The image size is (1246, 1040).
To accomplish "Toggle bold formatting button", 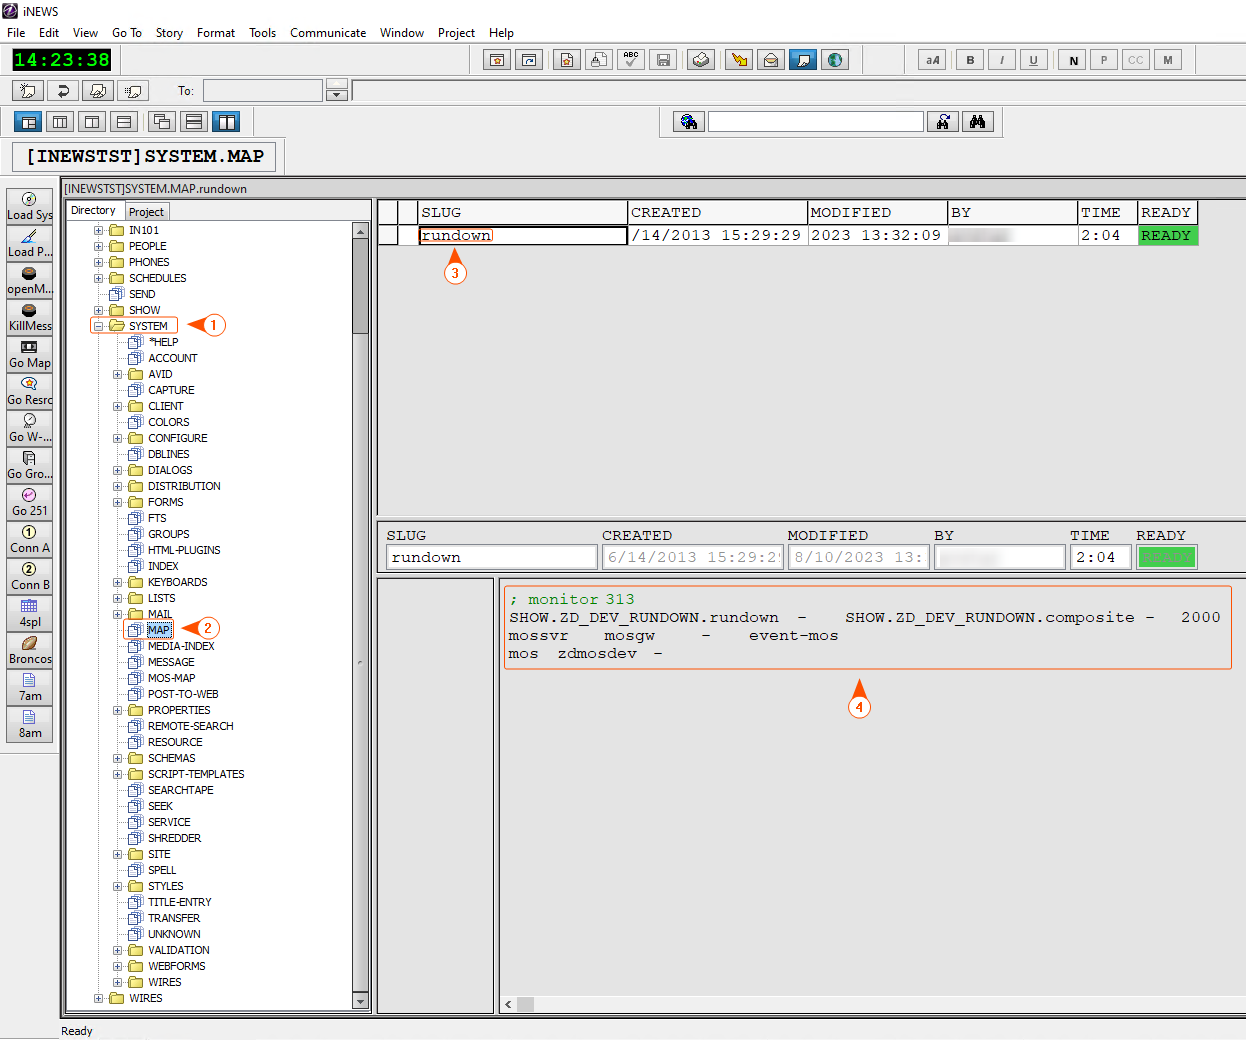I will (970, 60).
